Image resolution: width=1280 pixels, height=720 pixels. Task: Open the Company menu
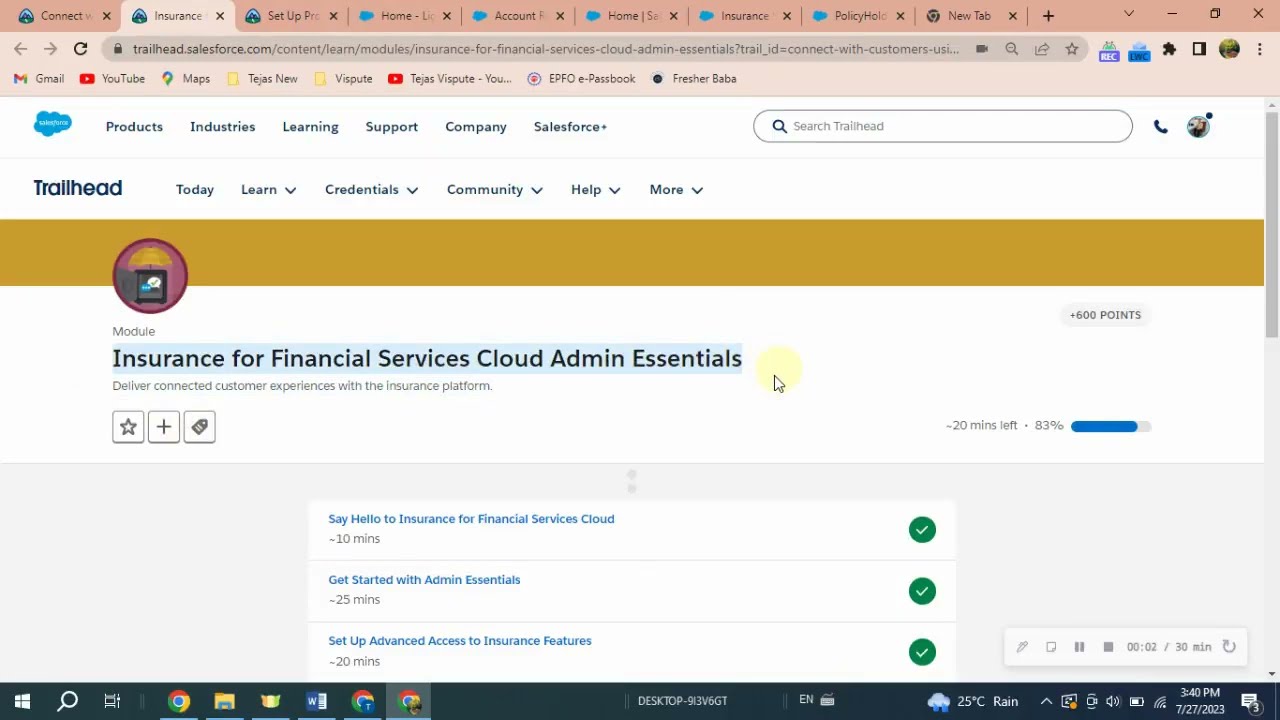coord(476,127)
